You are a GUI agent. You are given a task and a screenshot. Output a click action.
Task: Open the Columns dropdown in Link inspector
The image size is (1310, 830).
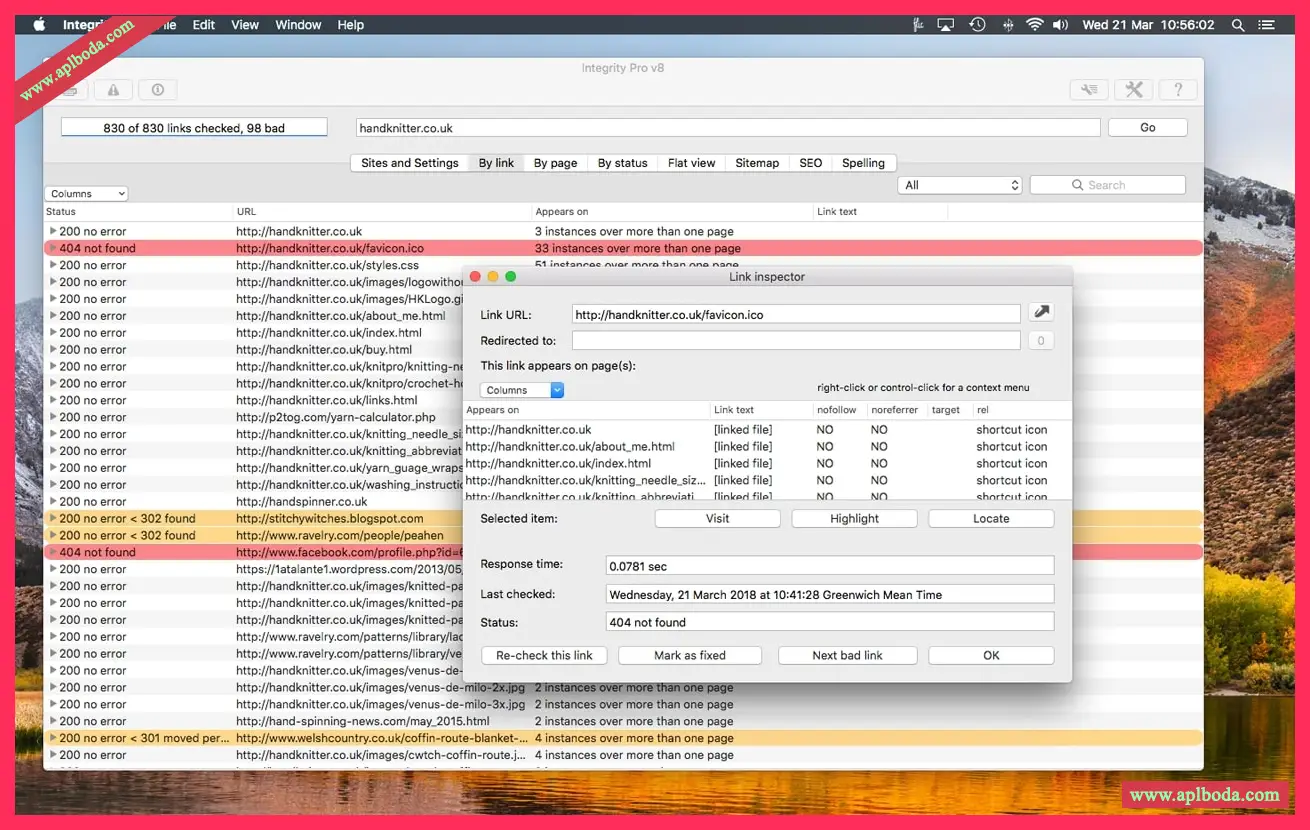tap(522, 390)
